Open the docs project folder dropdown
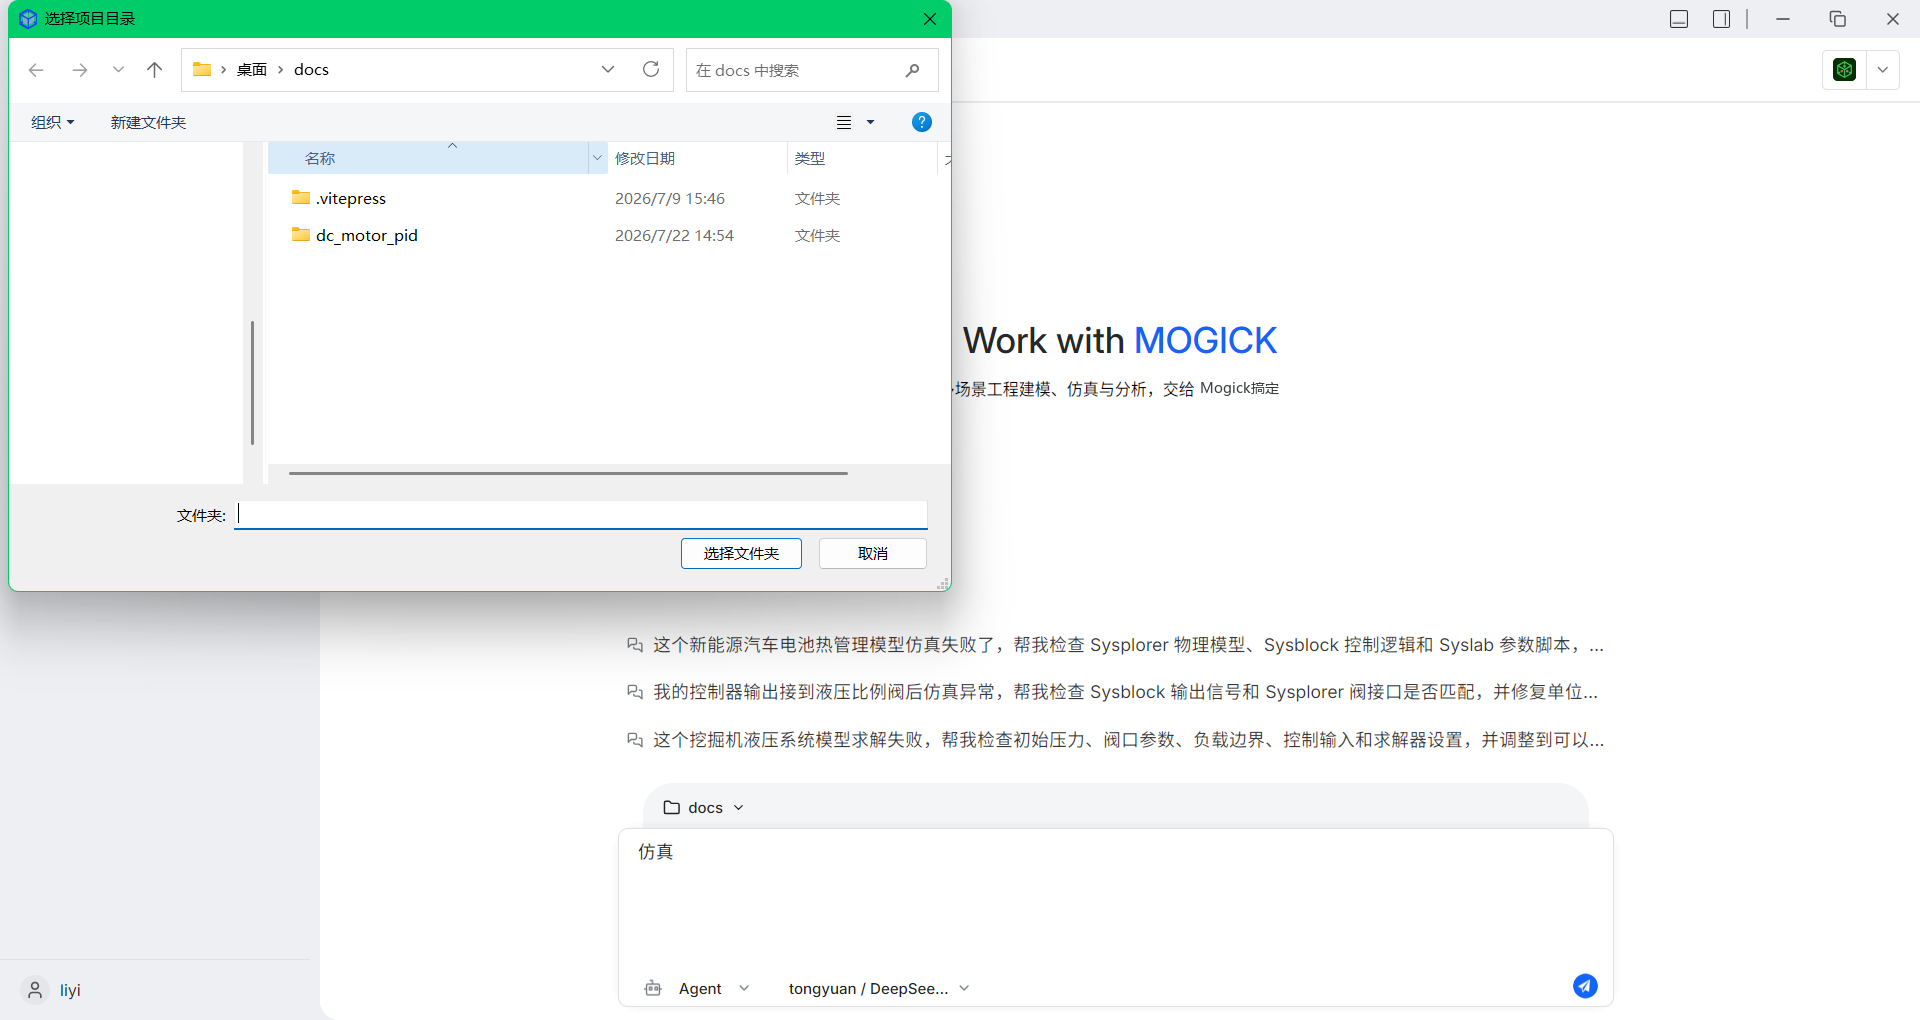 point(704,807)
